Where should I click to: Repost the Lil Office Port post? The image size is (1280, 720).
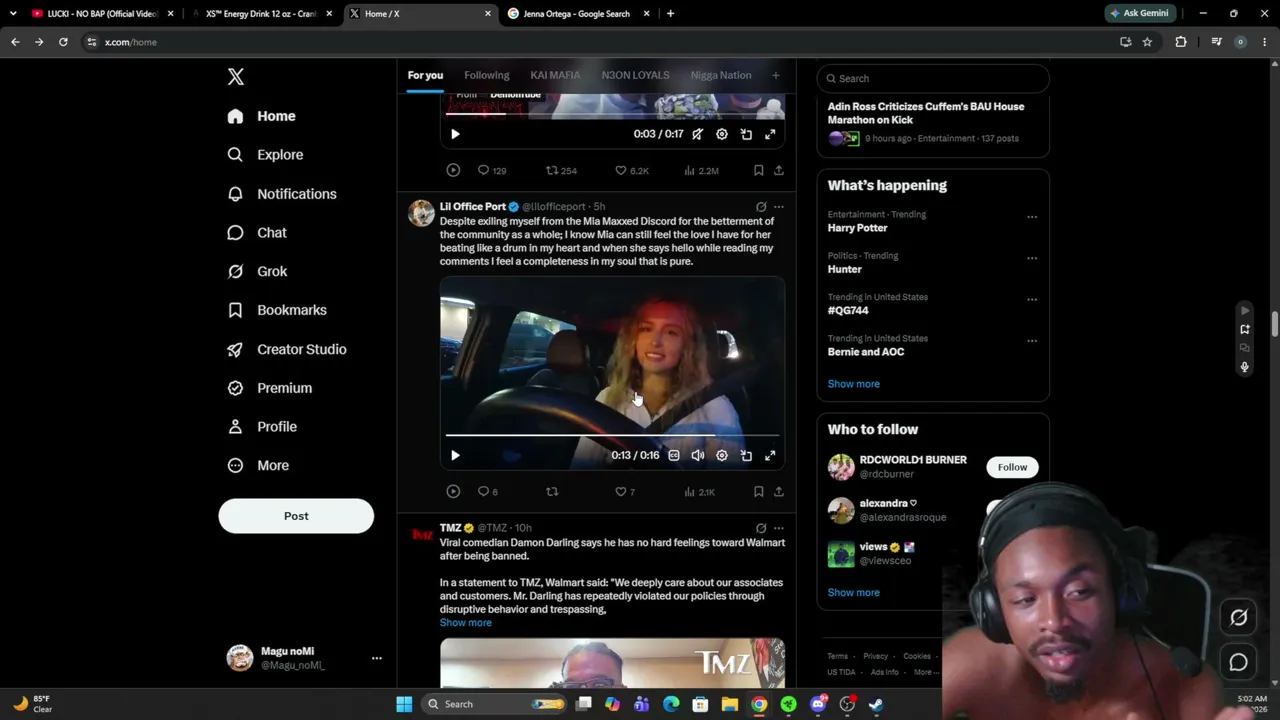(x=552, y=492)
